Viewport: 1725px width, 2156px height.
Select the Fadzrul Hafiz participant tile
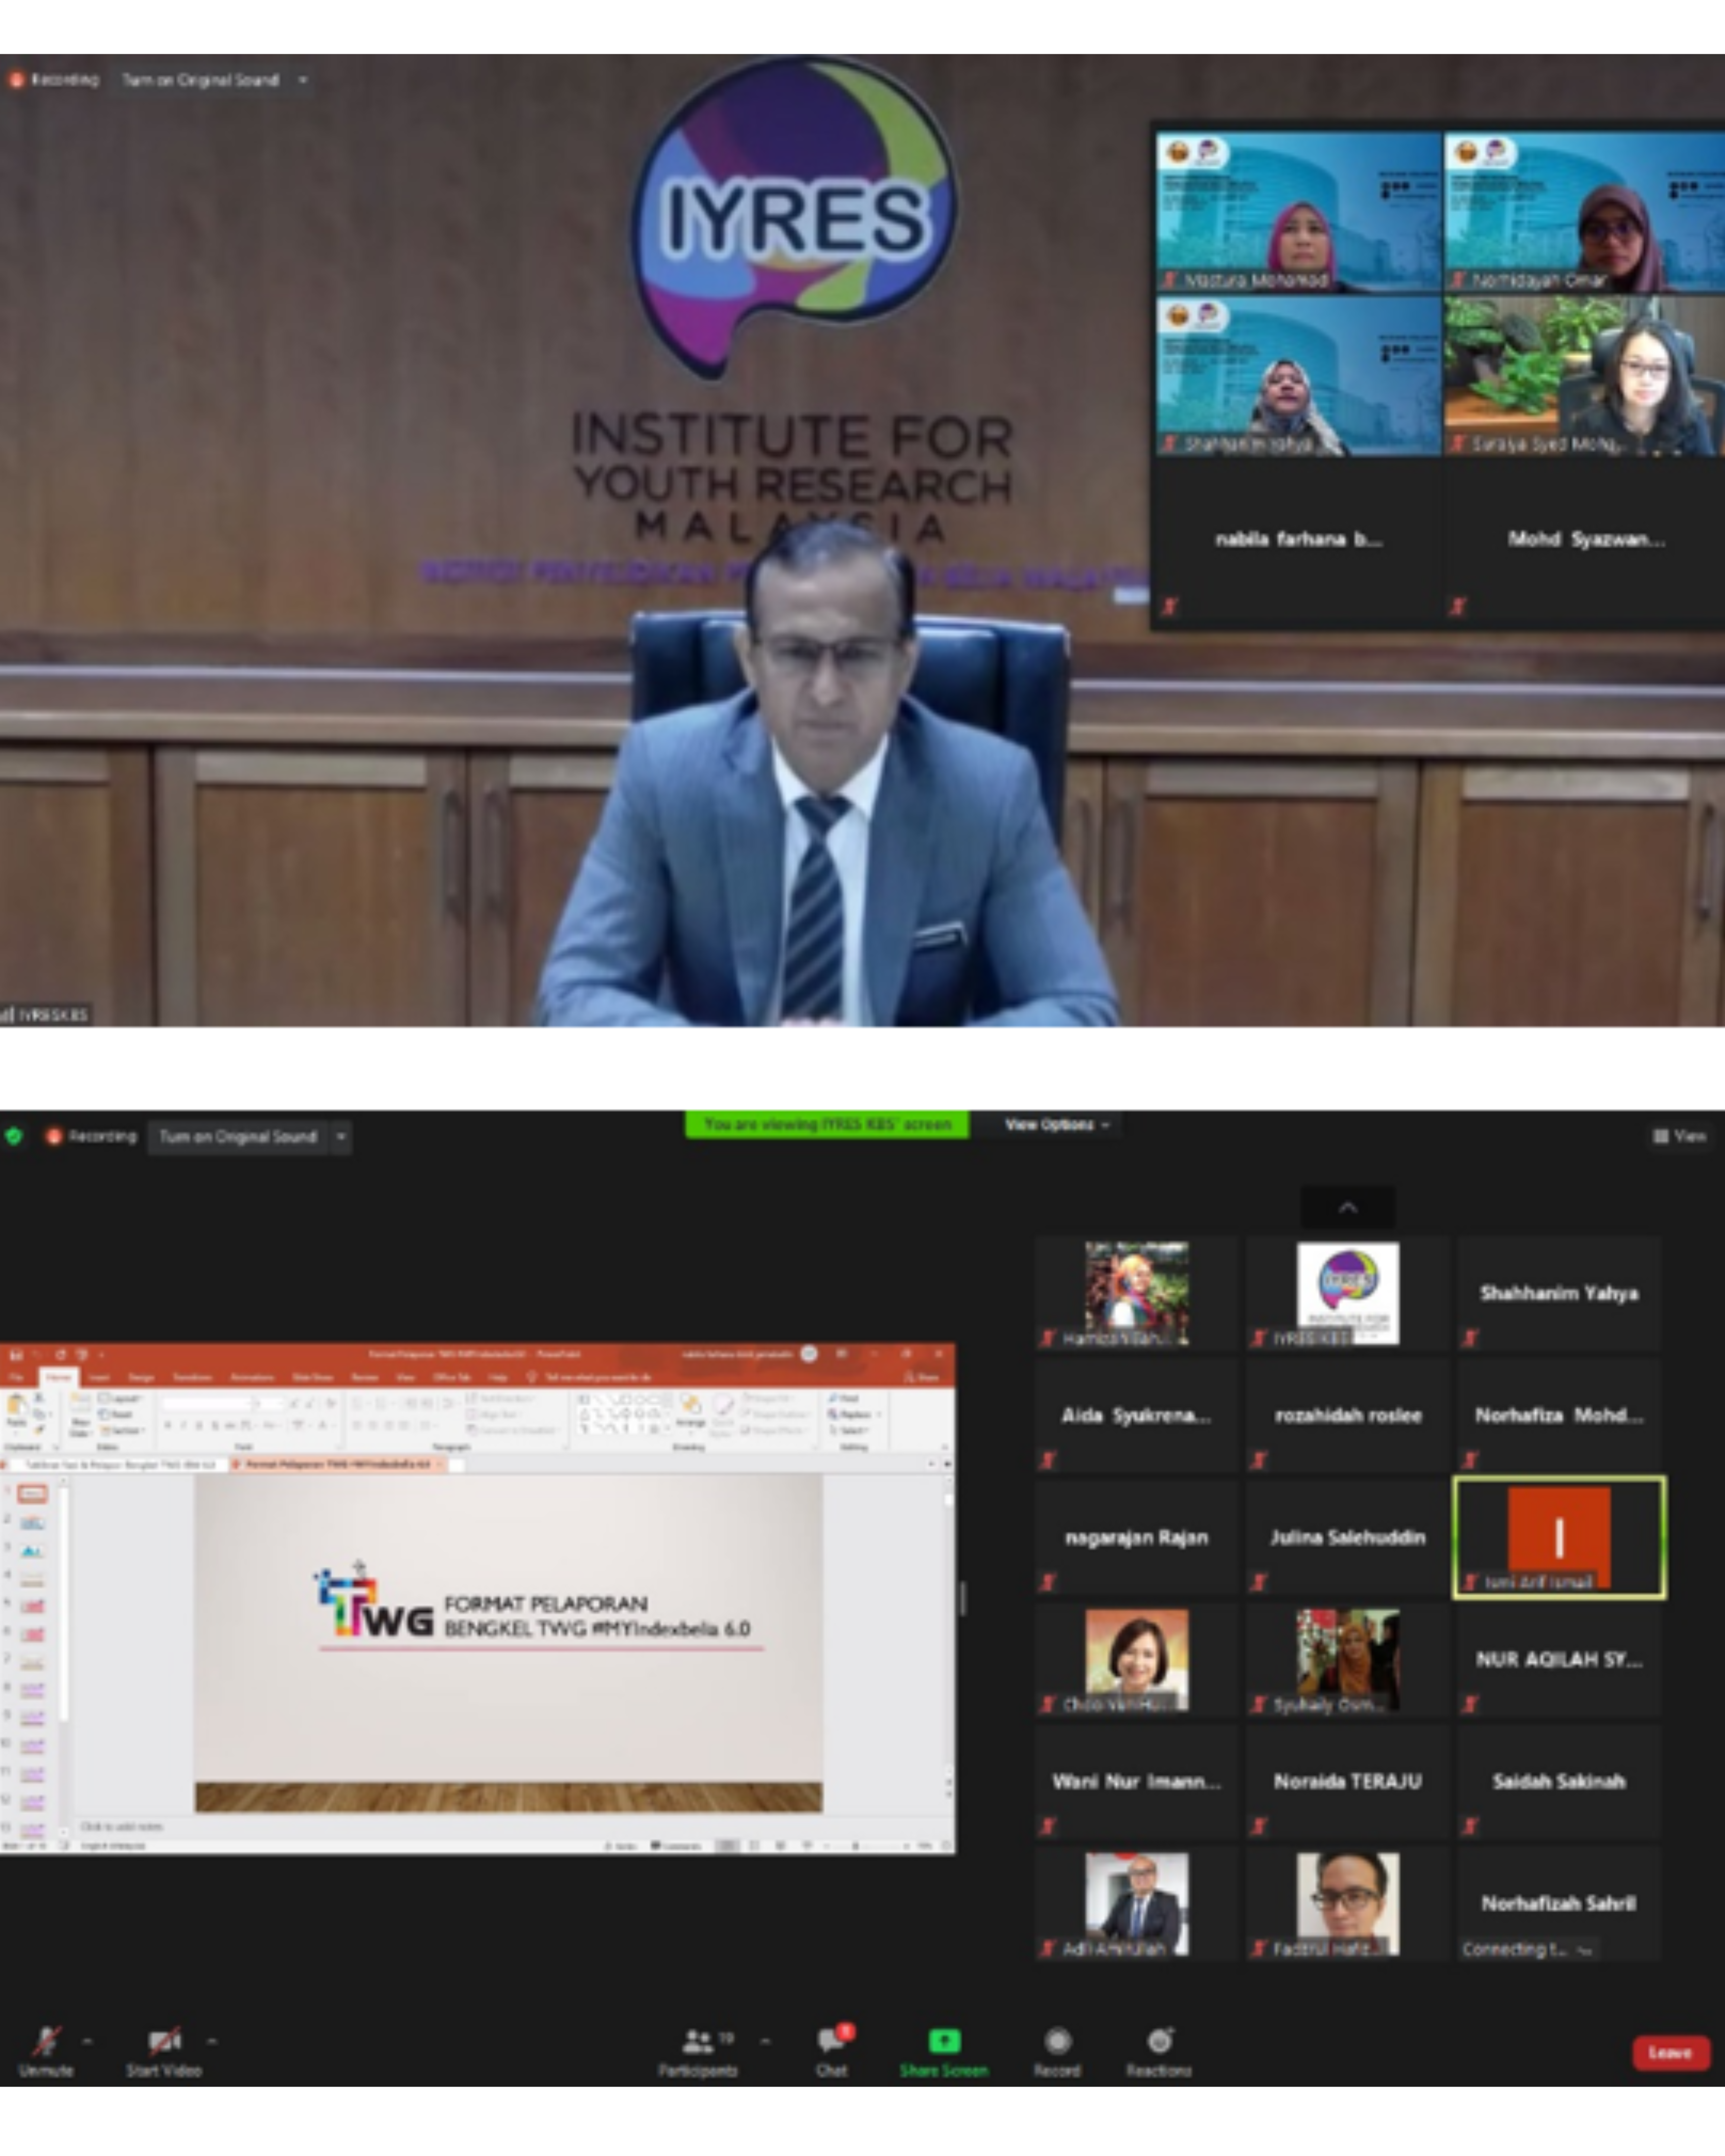1347,1903
